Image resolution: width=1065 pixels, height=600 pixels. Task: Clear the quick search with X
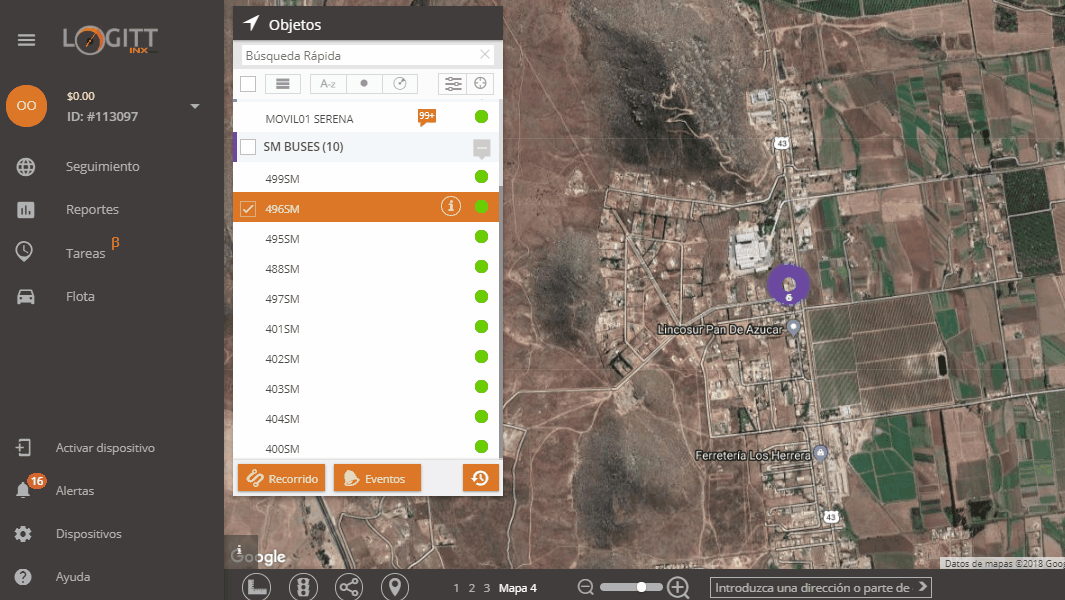(485, 54)
